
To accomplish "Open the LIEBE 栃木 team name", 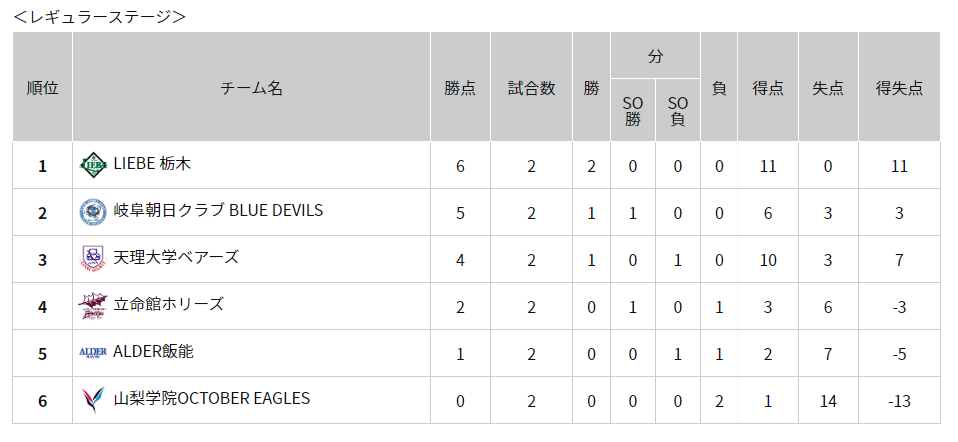I will (152, 164).
